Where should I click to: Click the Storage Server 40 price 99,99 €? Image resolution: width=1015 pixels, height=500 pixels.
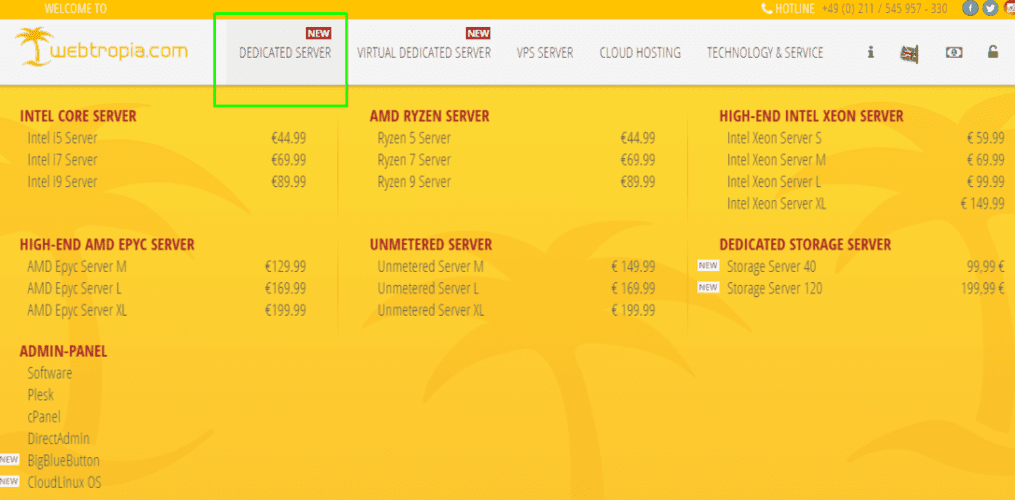pos(986,267)
